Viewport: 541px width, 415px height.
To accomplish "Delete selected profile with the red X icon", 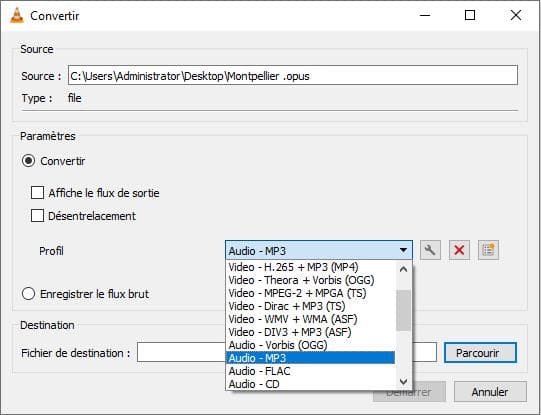I will click(459, 250).
